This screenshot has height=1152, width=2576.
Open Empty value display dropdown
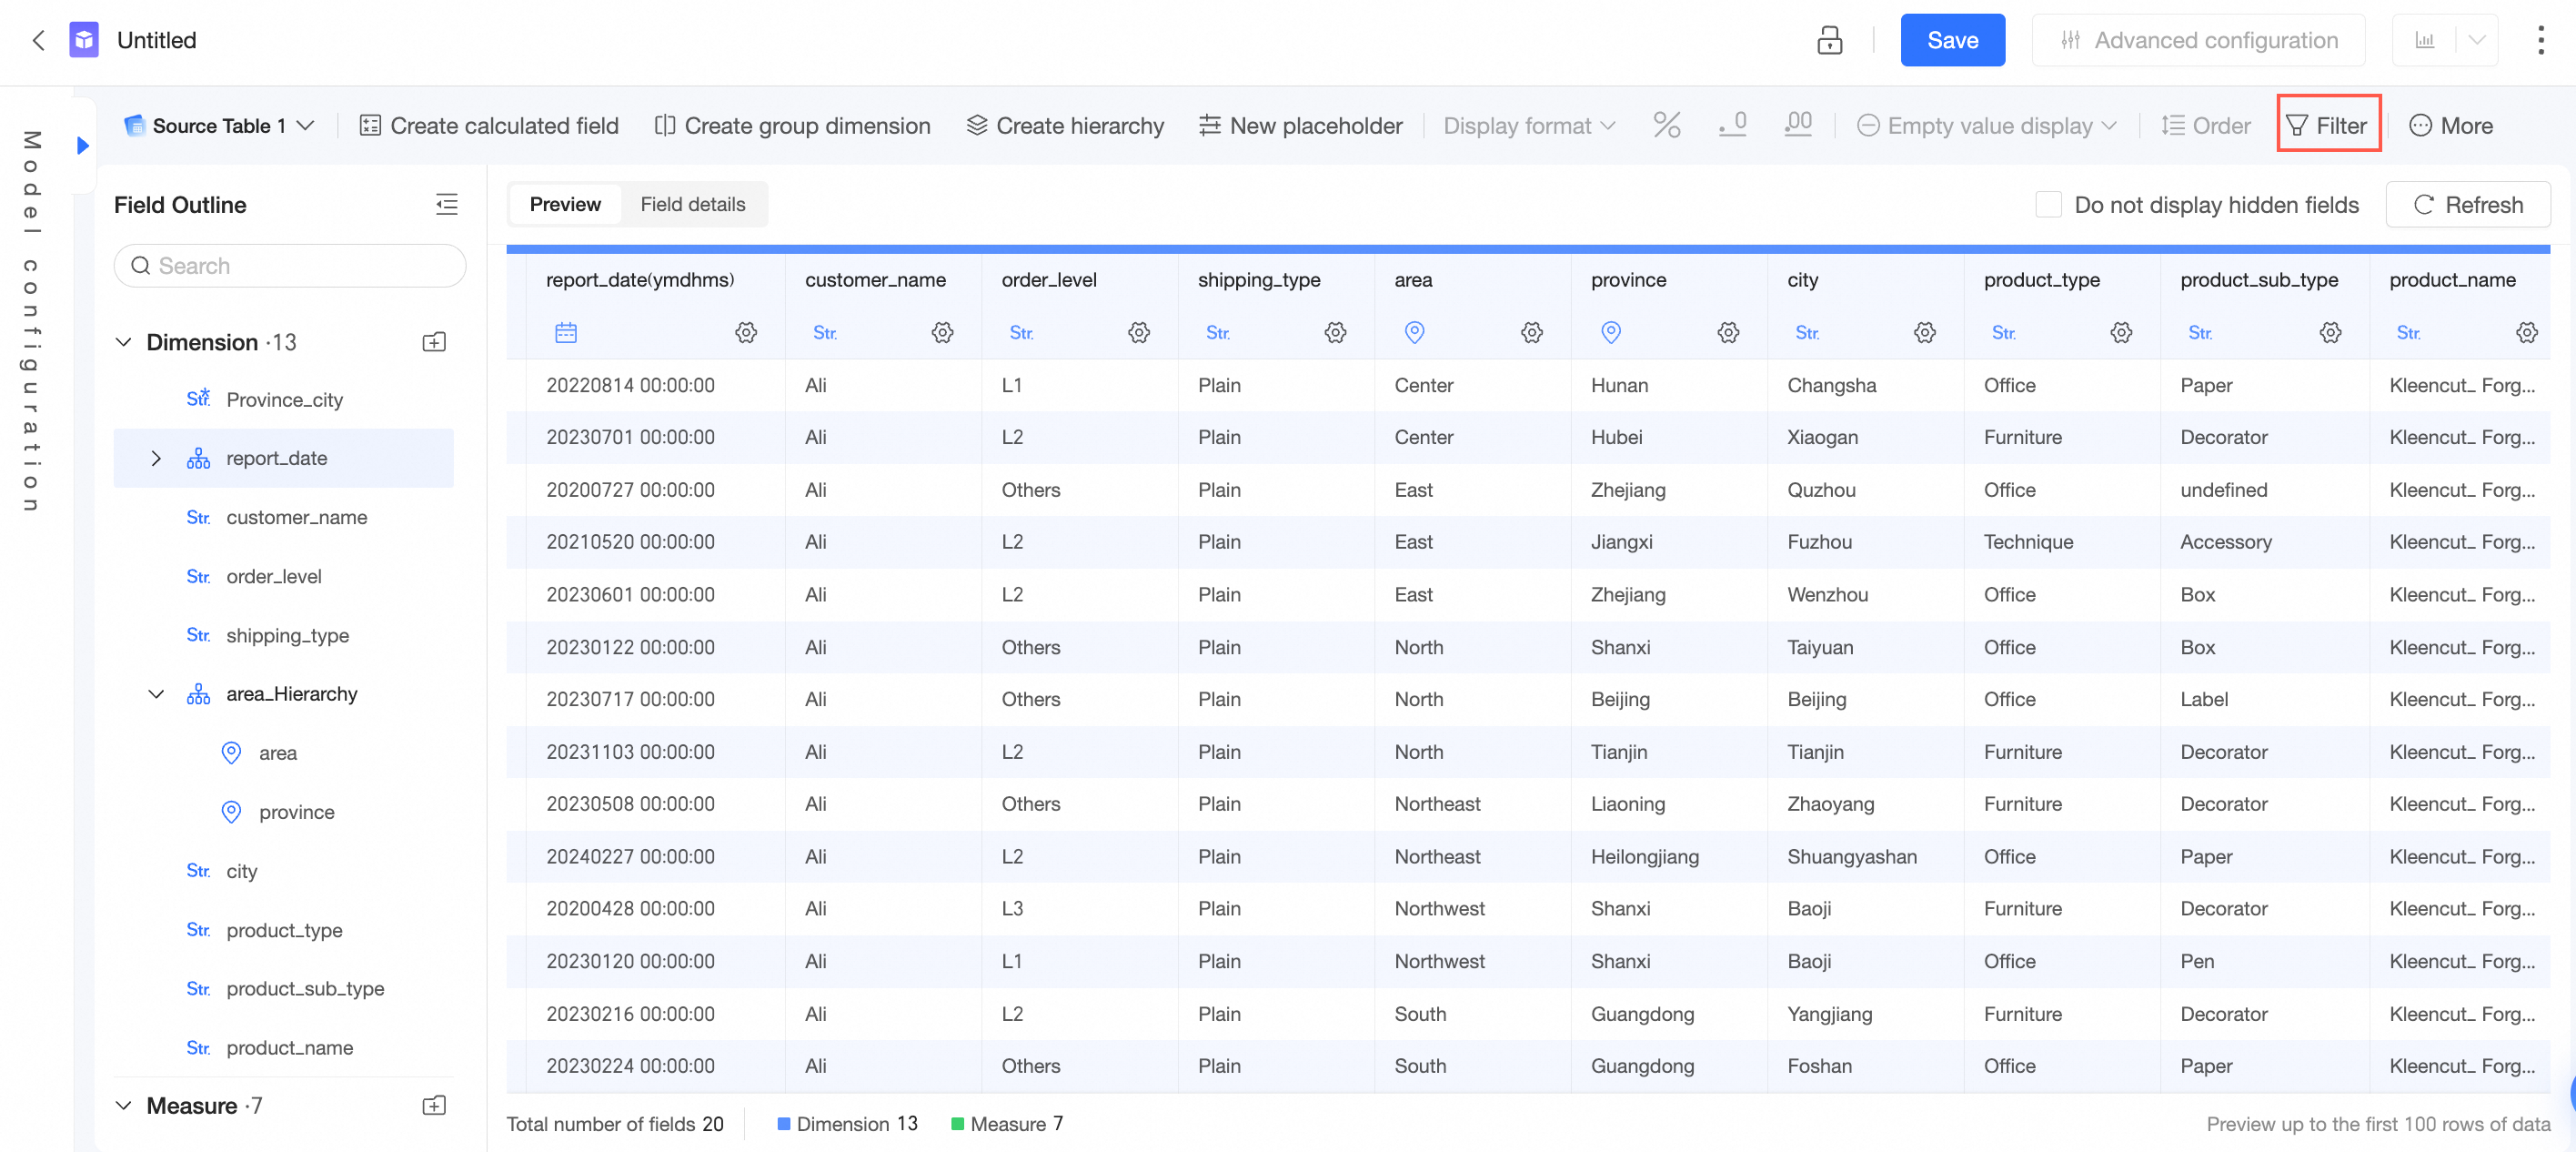tap(1986, 125)
